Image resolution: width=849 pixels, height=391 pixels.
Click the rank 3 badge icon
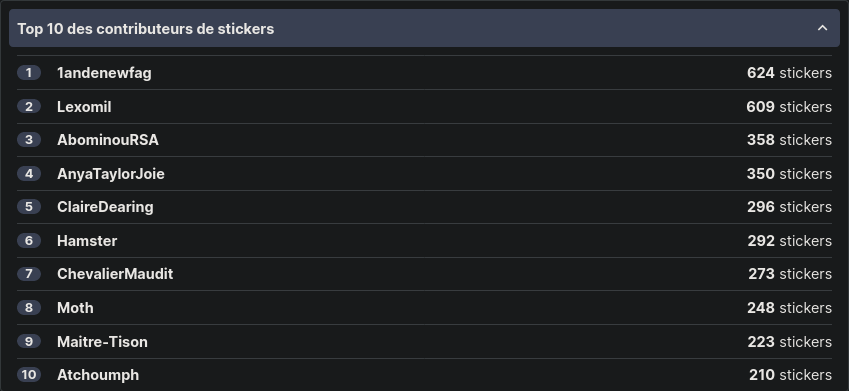(x=29, y=140)
